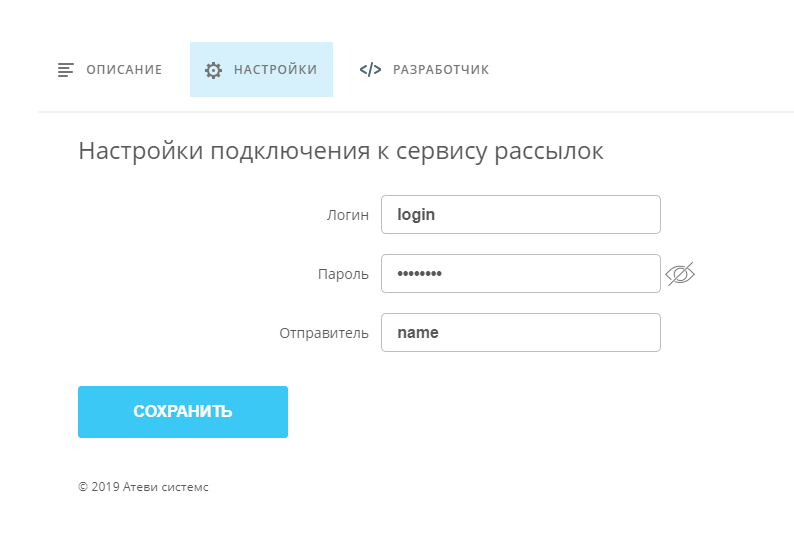The height and width of the screenshot is (547, 794).
Task: Open the Описание tab label
Action: coord(124,70)
